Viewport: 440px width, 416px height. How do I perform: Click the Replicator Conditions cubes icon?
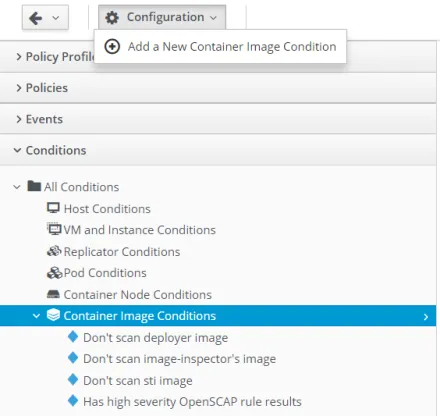54,251
